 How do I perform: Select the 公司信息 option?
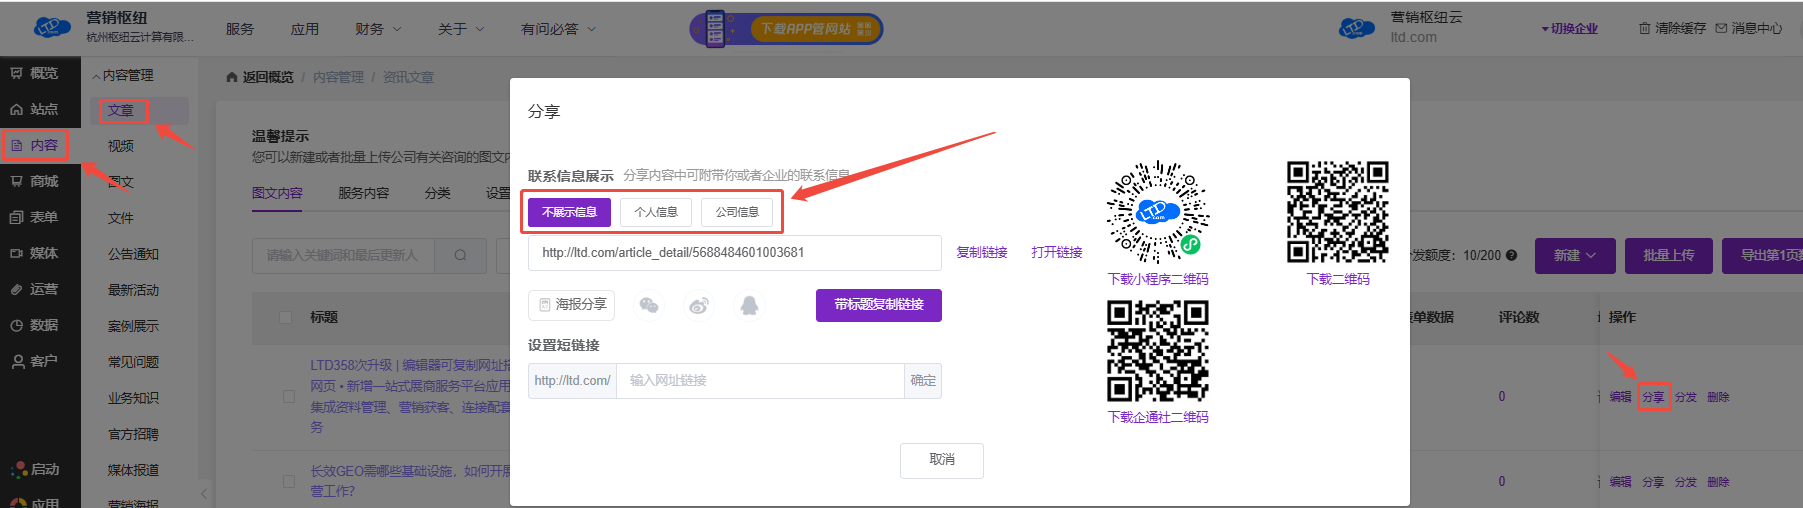point(737,212)
